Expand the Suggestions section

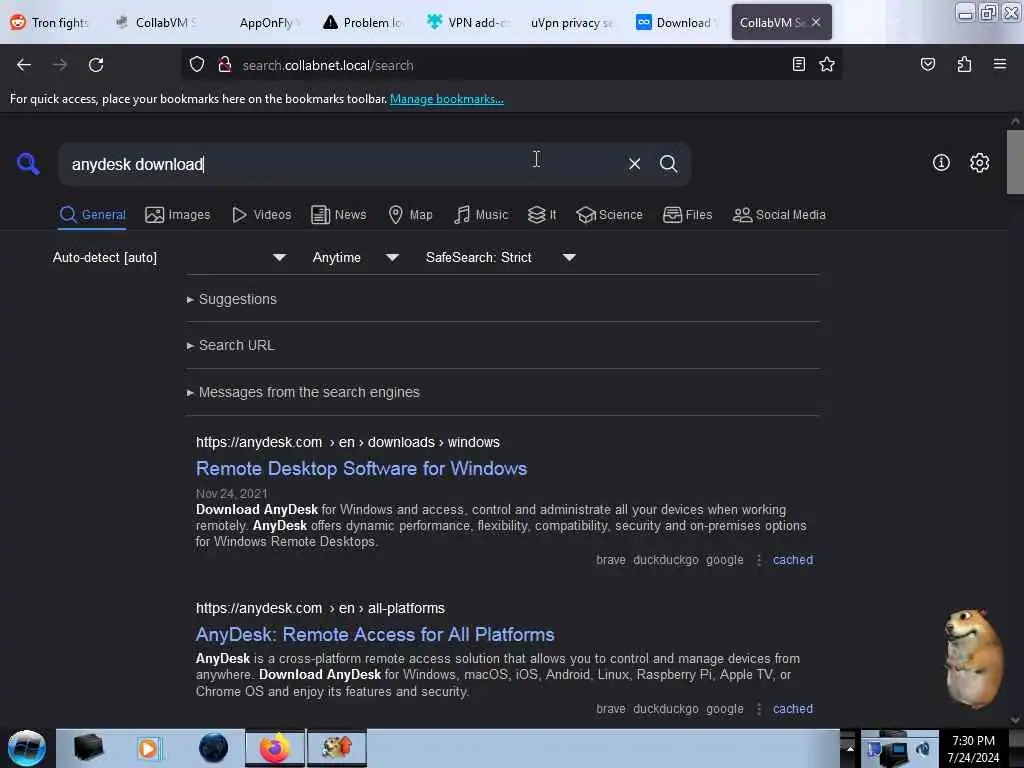click(237, 299)
